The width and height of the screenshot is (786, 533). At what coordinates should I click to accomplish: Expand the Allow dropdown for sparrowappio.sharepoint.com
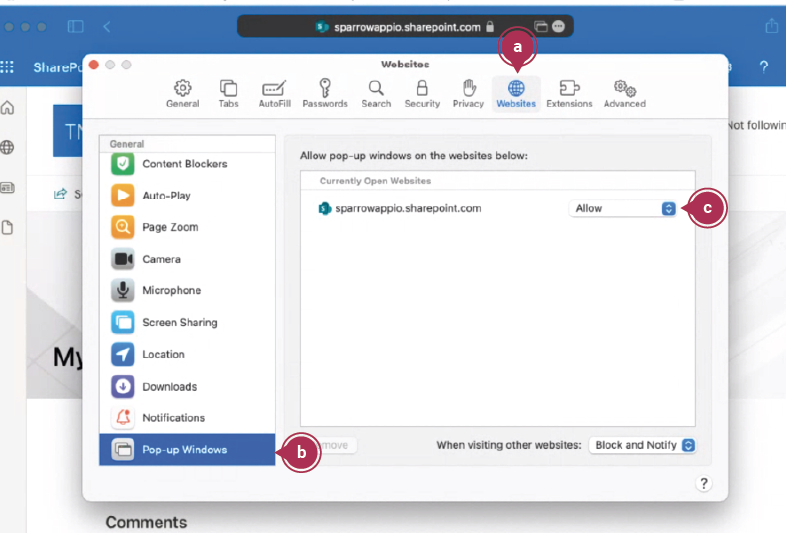(623, 208)
